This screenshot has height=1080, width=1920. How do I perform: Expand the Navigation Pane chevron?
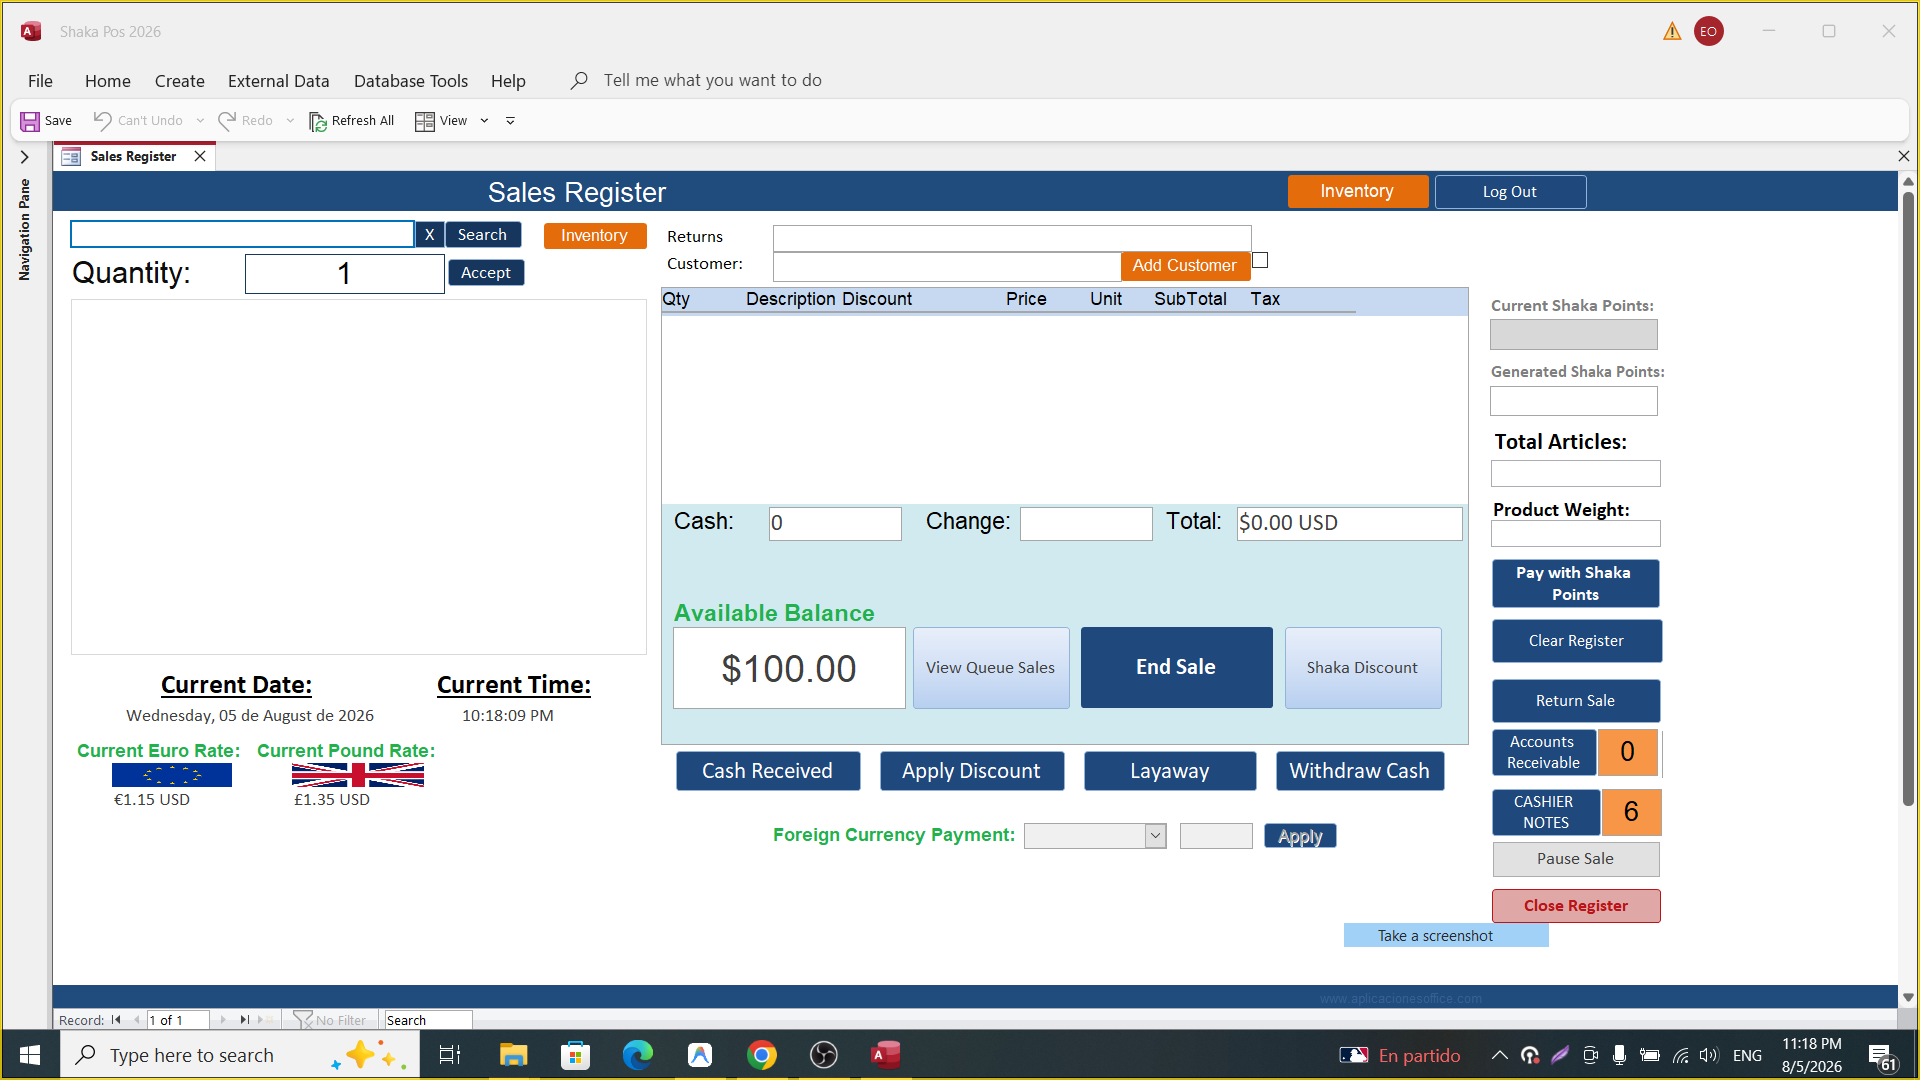(x=25, y=157)
